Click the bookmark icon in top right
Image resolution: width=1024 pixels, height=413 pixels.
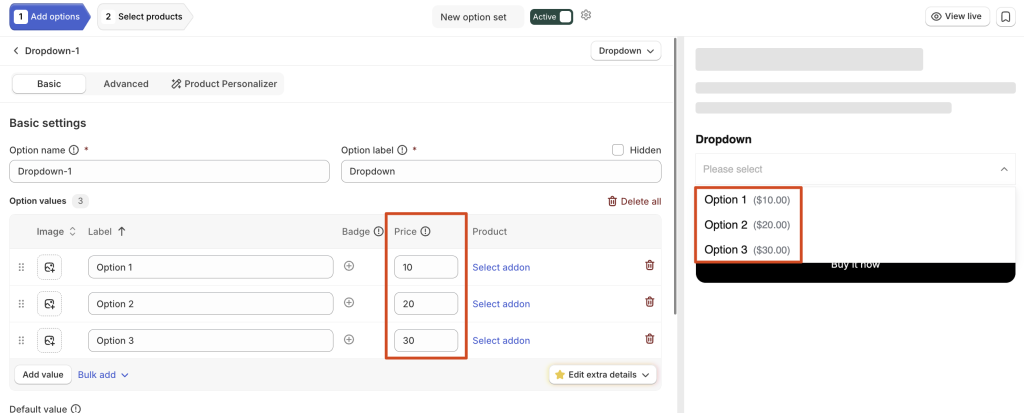1005,17
